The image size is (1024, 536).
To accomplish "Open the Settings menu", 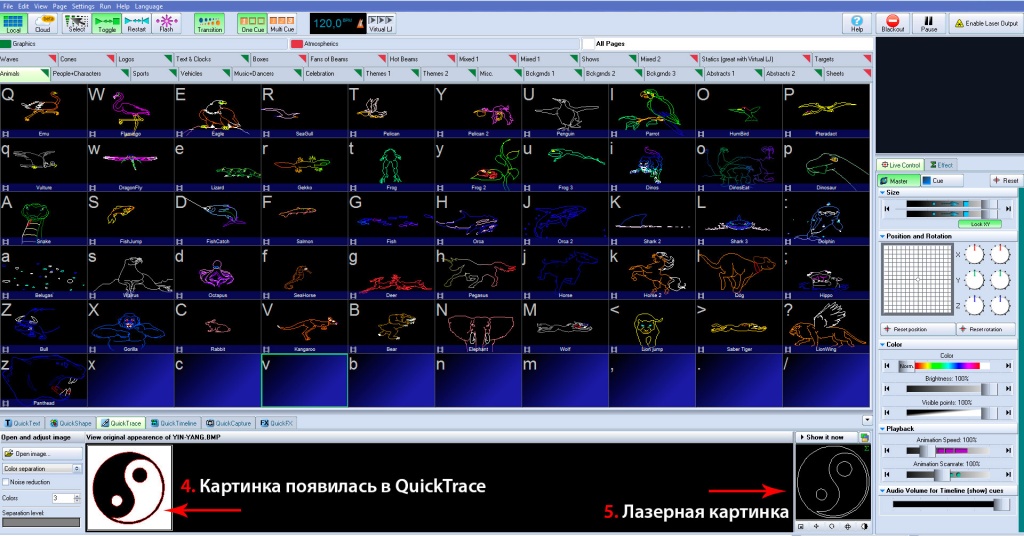I will 82,6.
